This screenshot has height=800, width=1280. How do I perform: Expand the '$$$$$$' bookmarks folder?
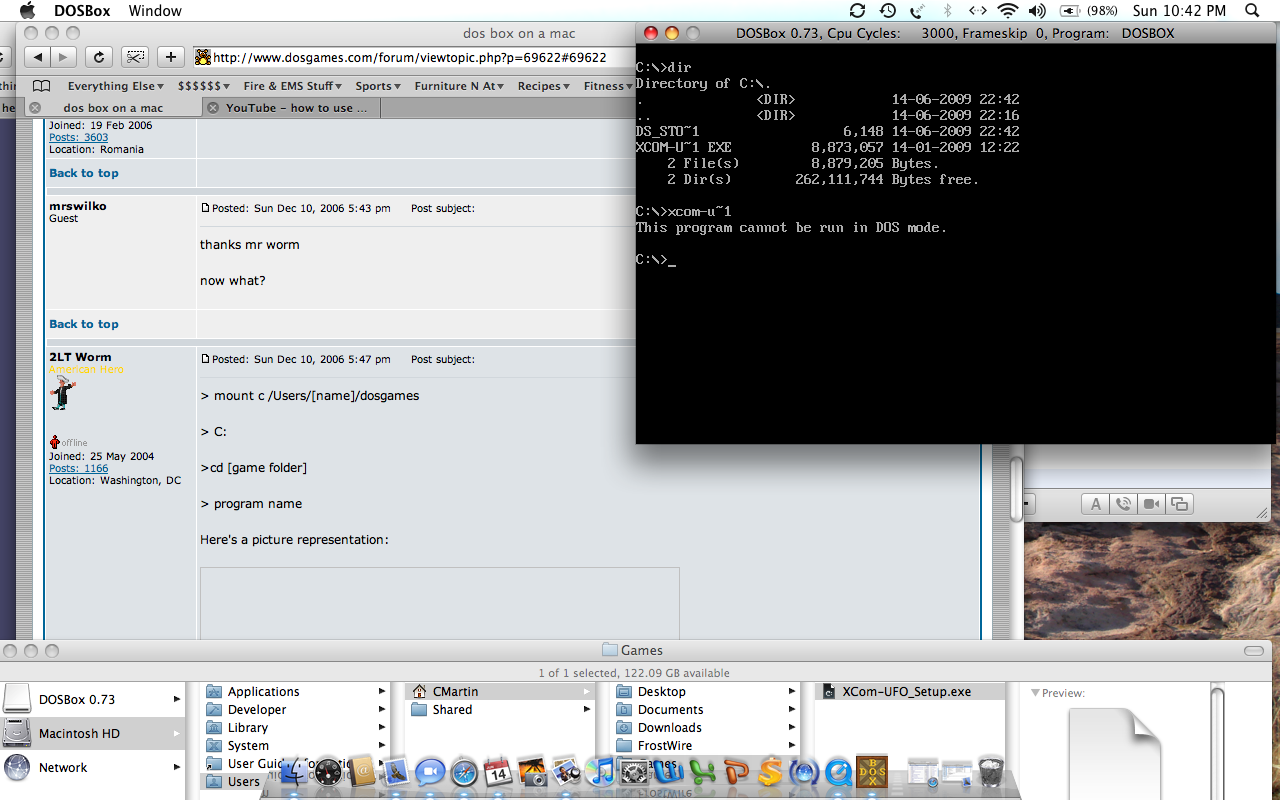click(x=204, y=86)
